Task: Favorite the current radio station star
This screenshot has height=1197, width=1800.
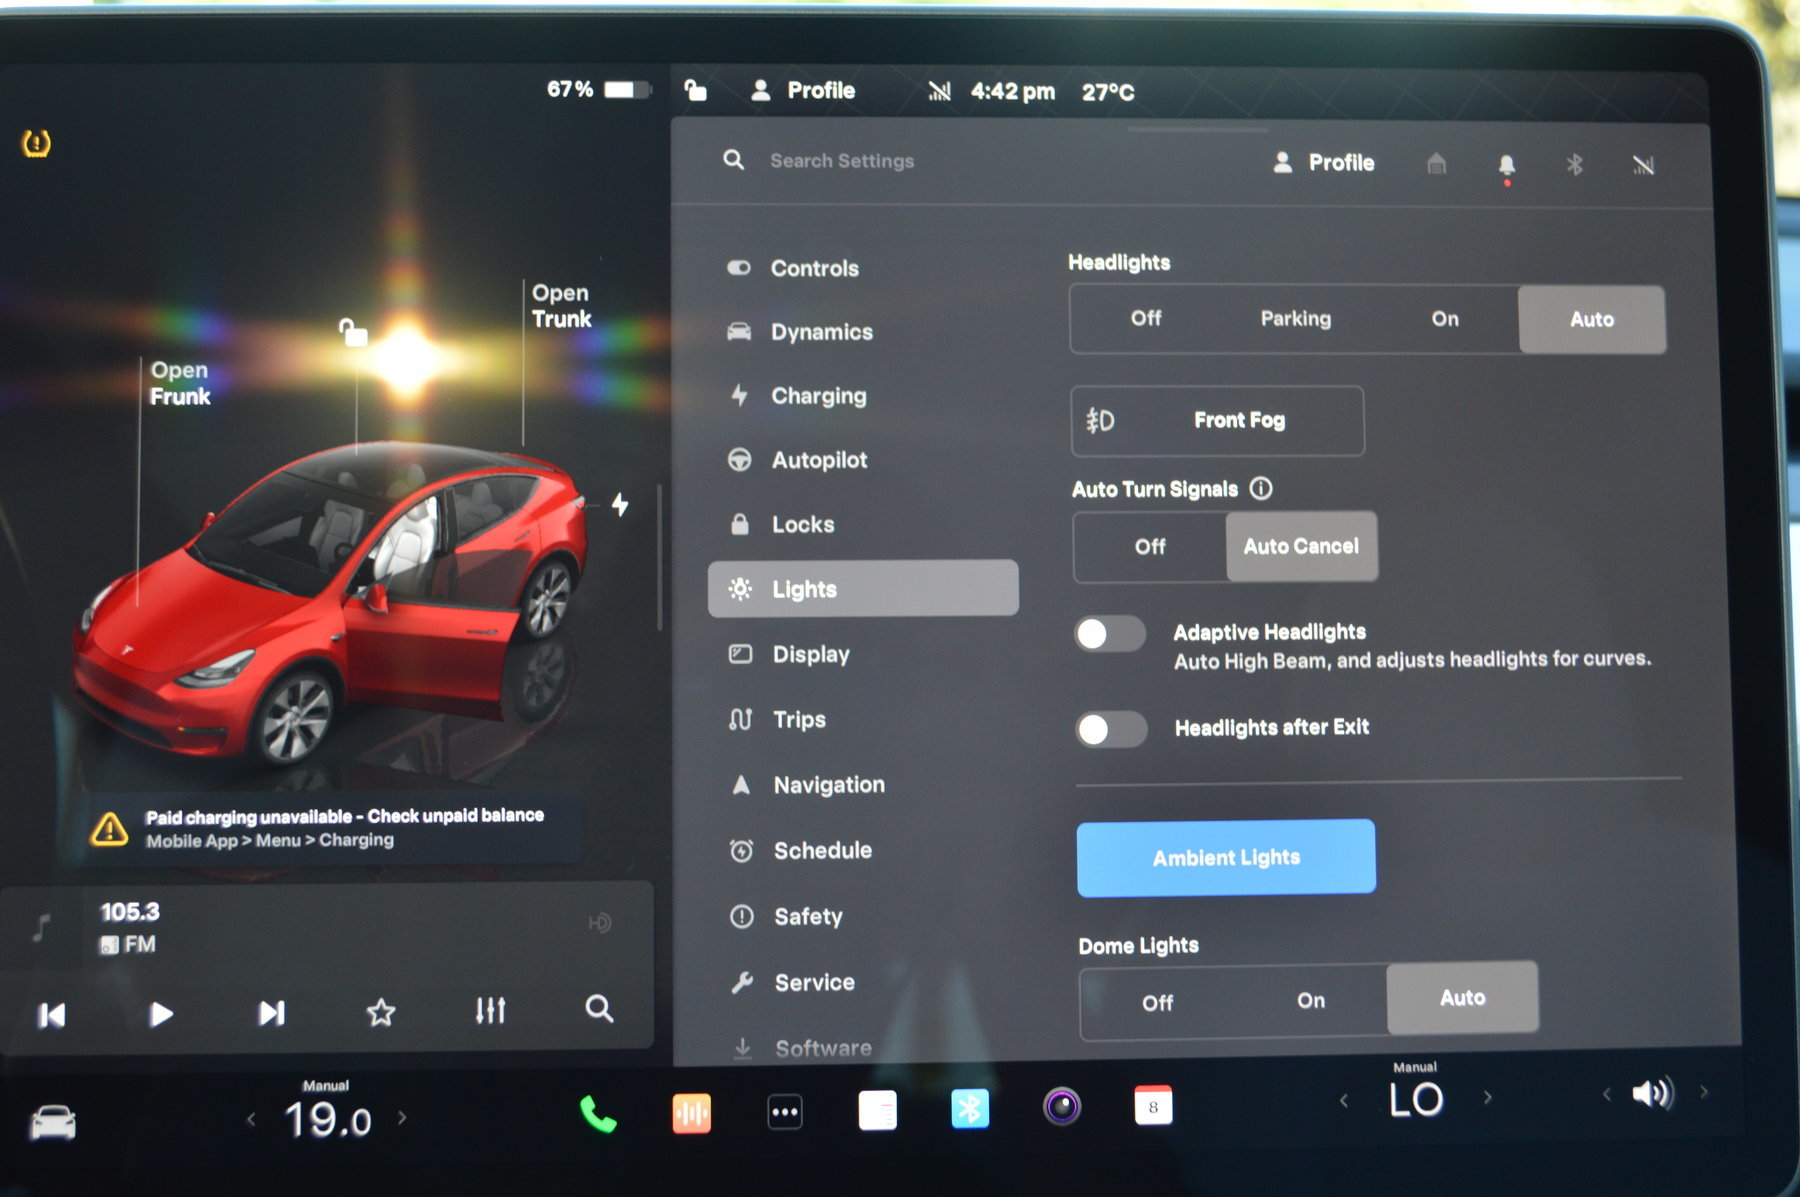Action: coord(381,1013)
